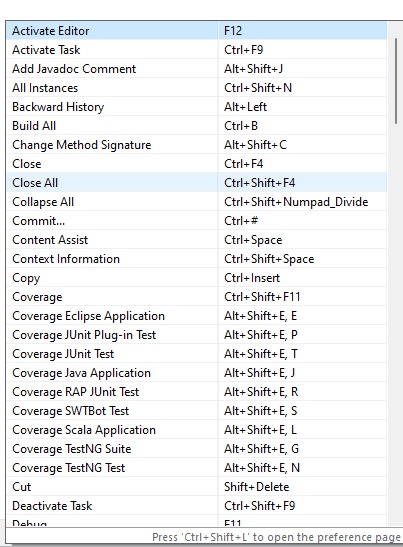The image size is (403, 547).
Task: Select Backward History in key list
Action: coord(196,107)
